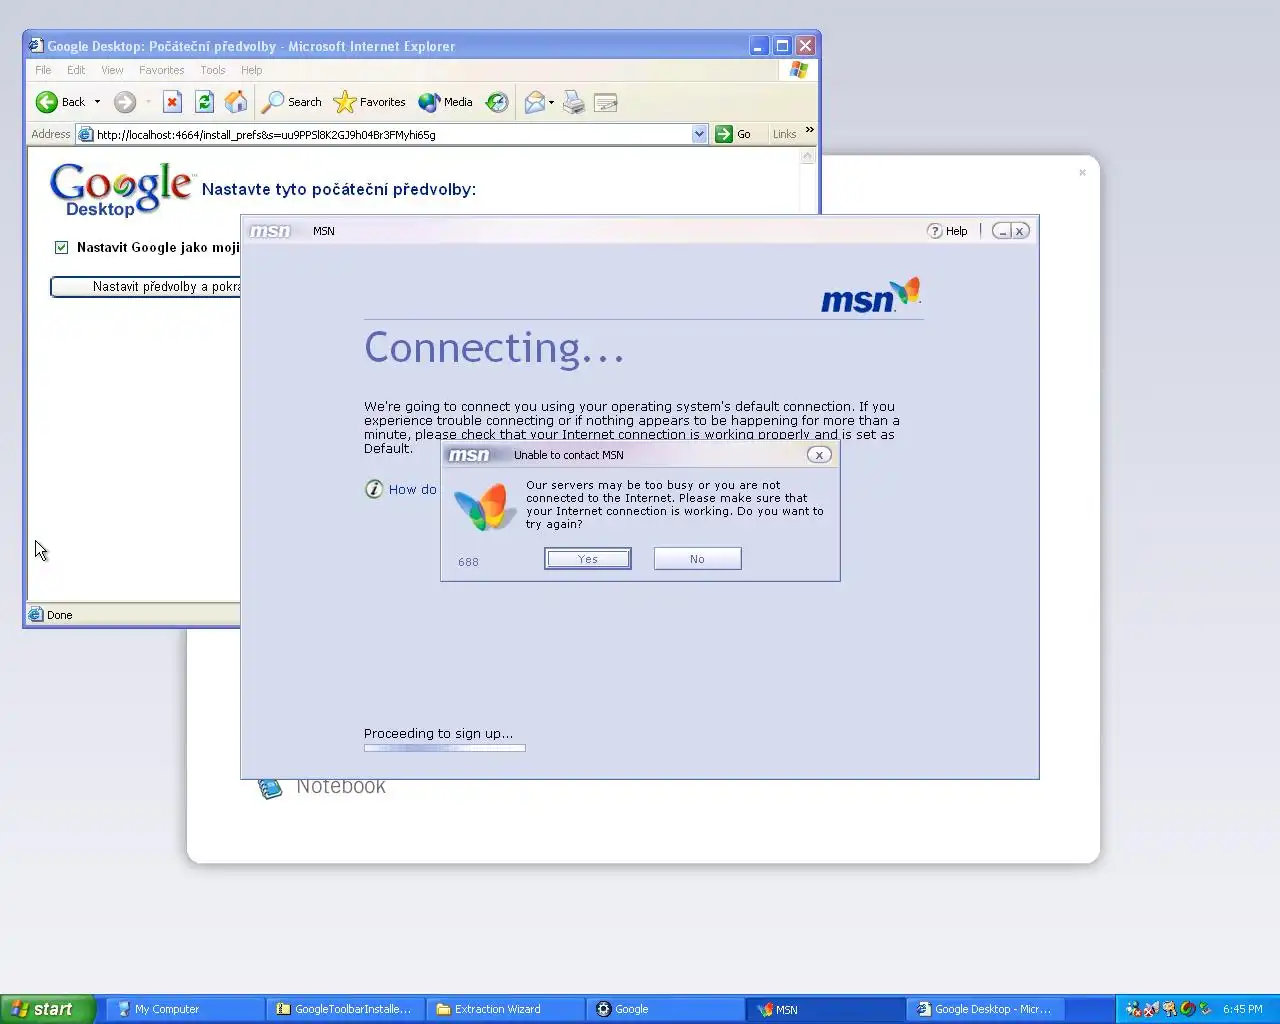Click the Back arrow icon in Internet Explorer
The width and height of the screenshot is (1280, 1024).
point(47,102)
